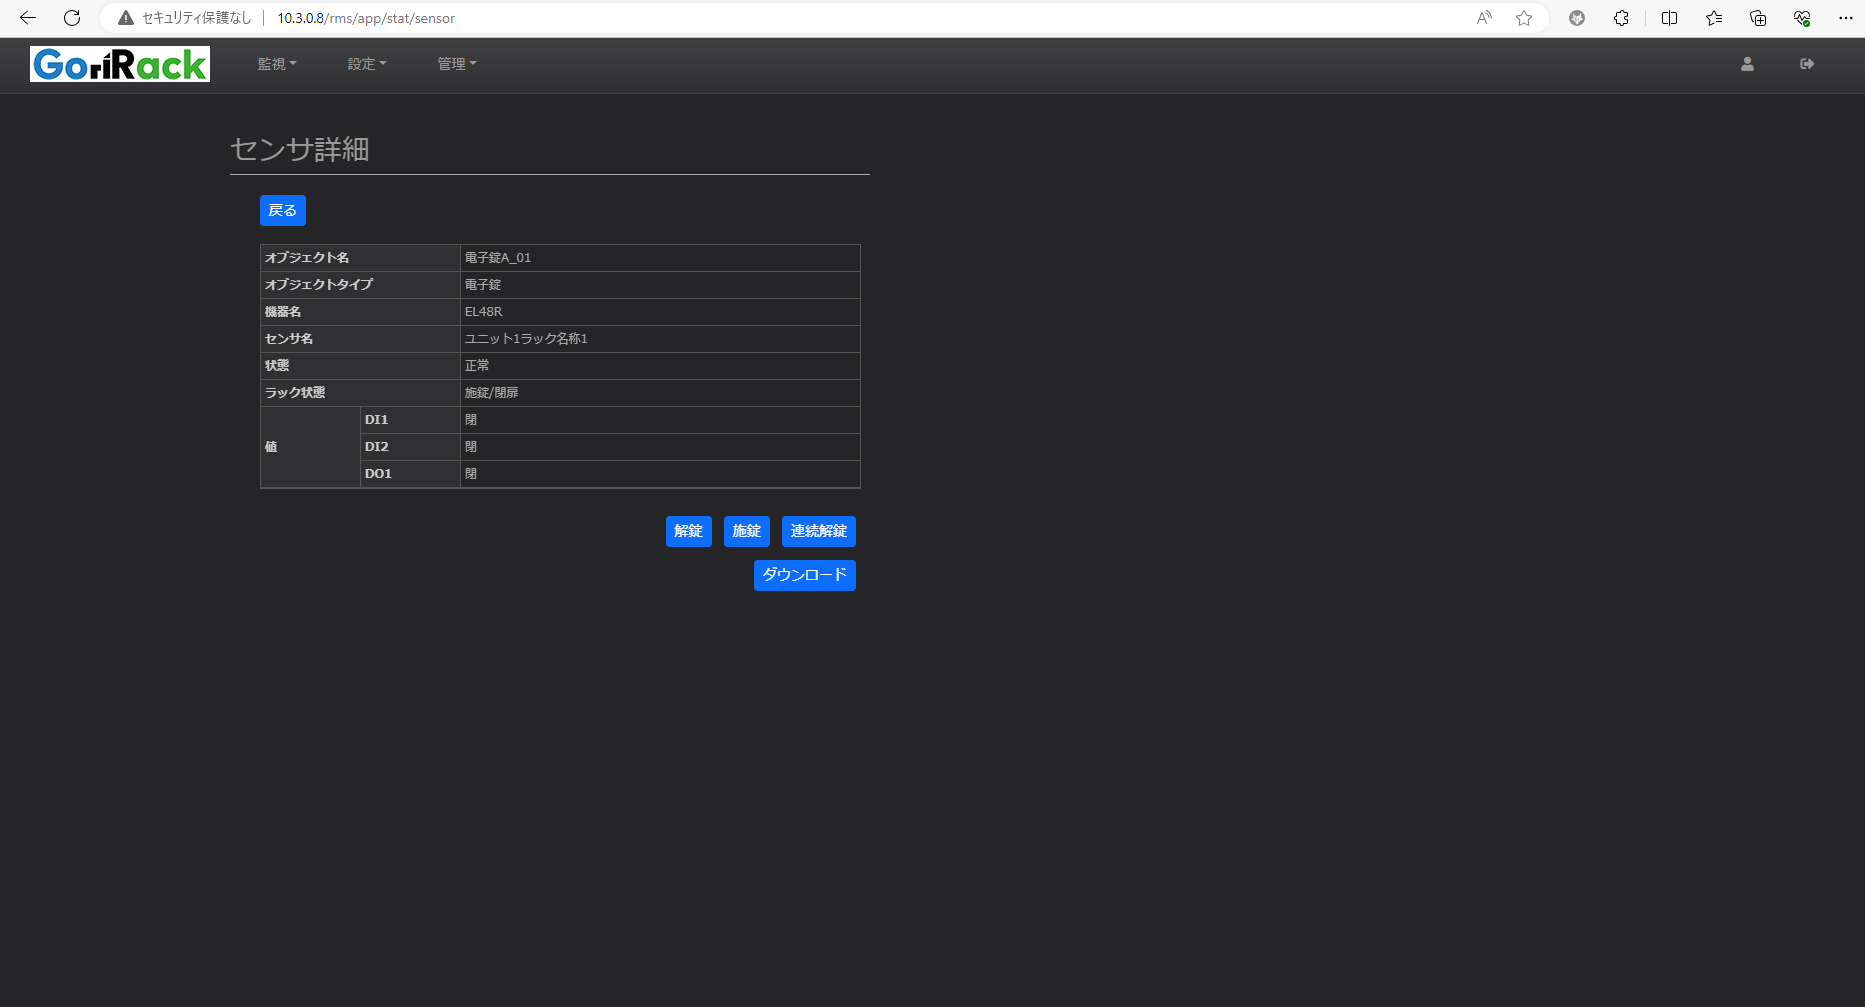Expand the 設定 dropdown menu

click(x=367, y=64)
